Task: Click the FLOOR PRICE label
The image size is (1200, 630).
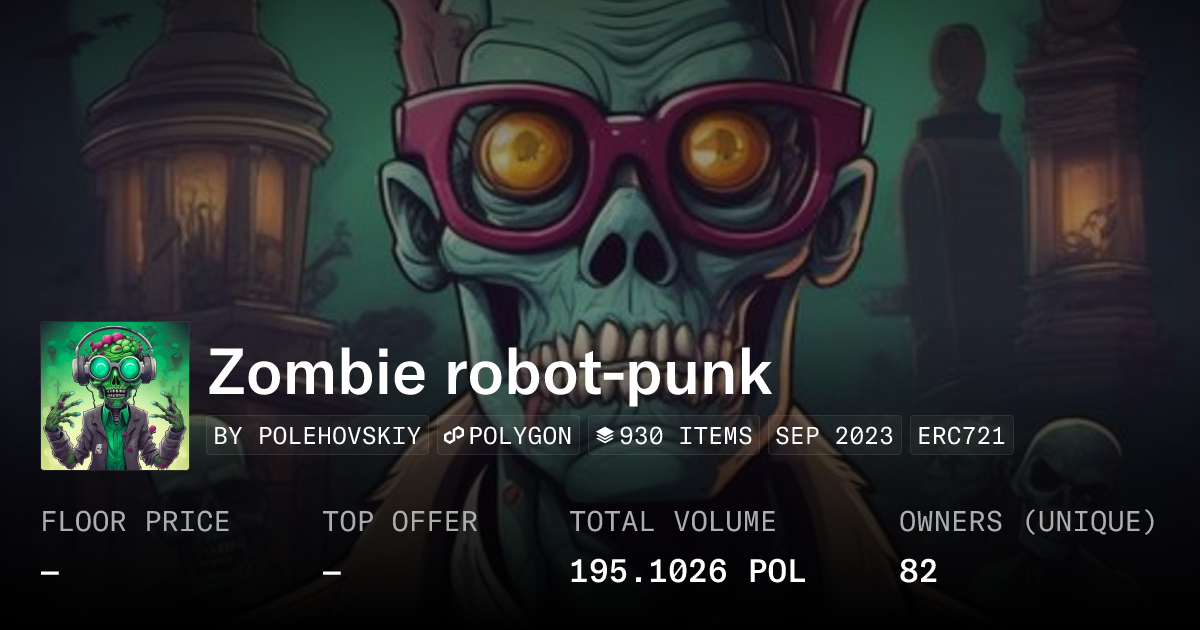Action: pos(135,522)
